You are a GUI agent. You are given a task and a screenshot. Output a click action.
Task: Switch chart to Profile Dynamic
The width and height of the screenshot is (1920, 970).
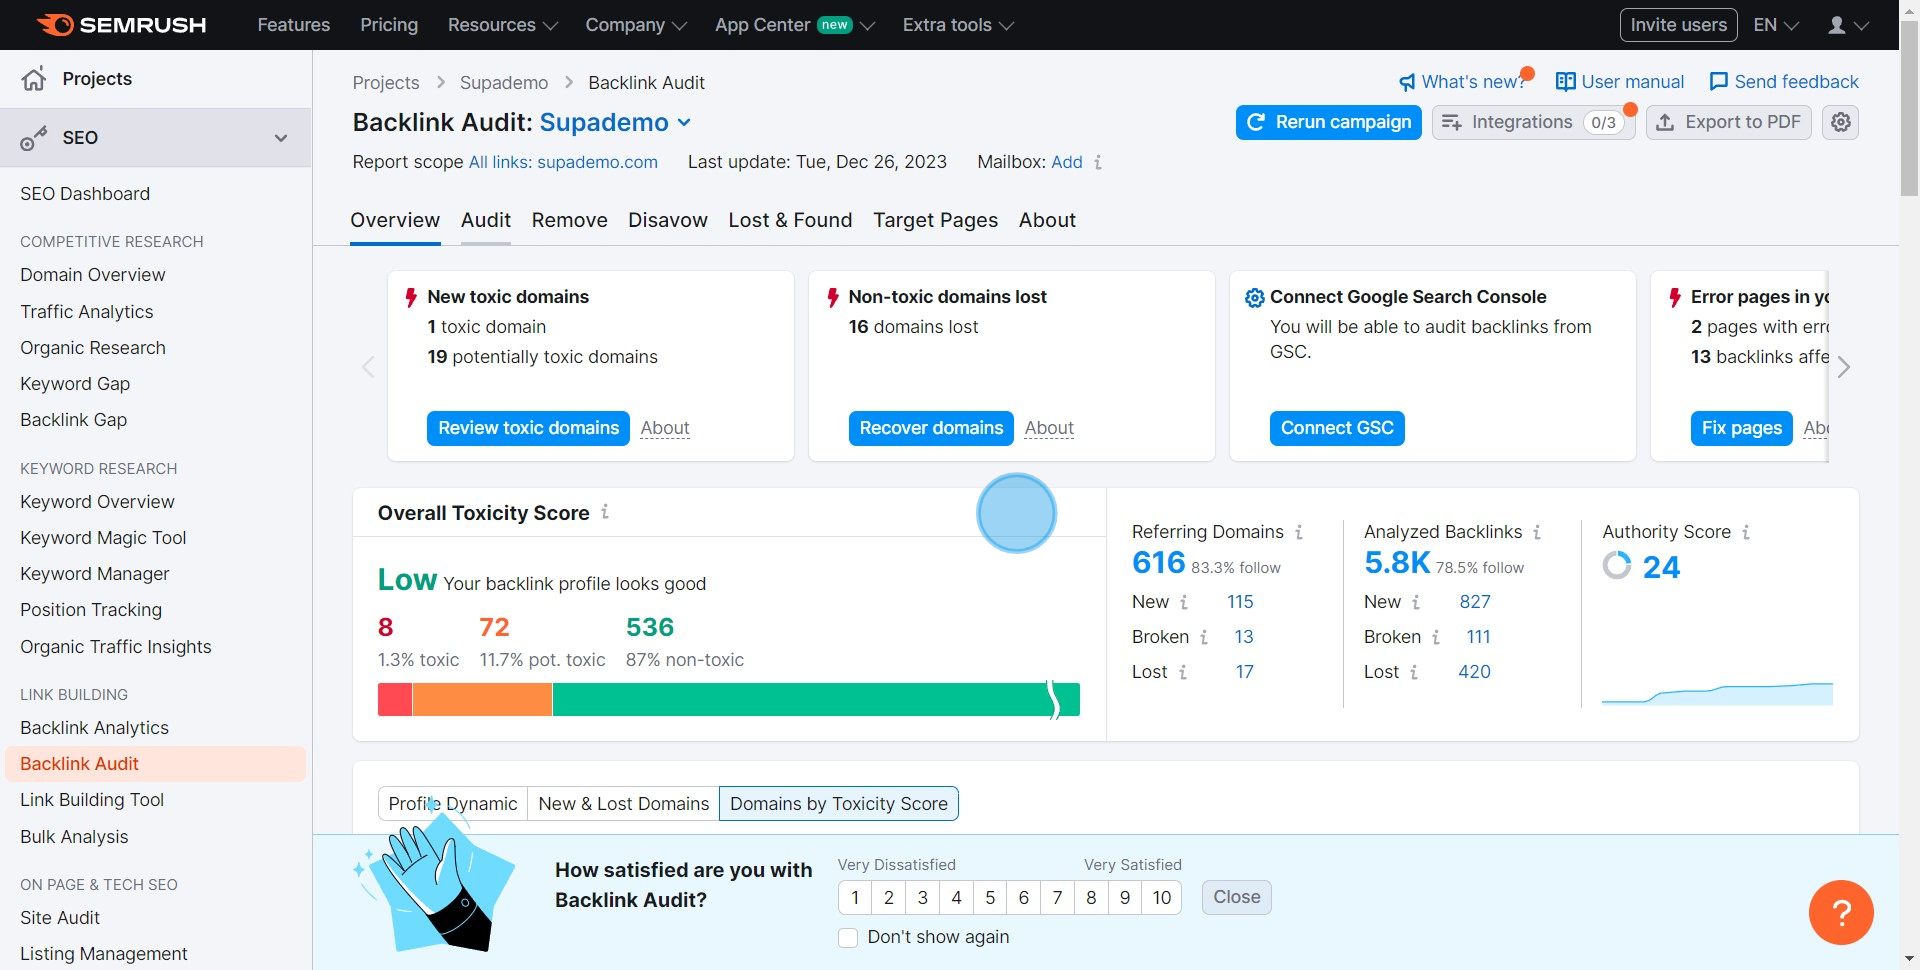coord(453,804)
